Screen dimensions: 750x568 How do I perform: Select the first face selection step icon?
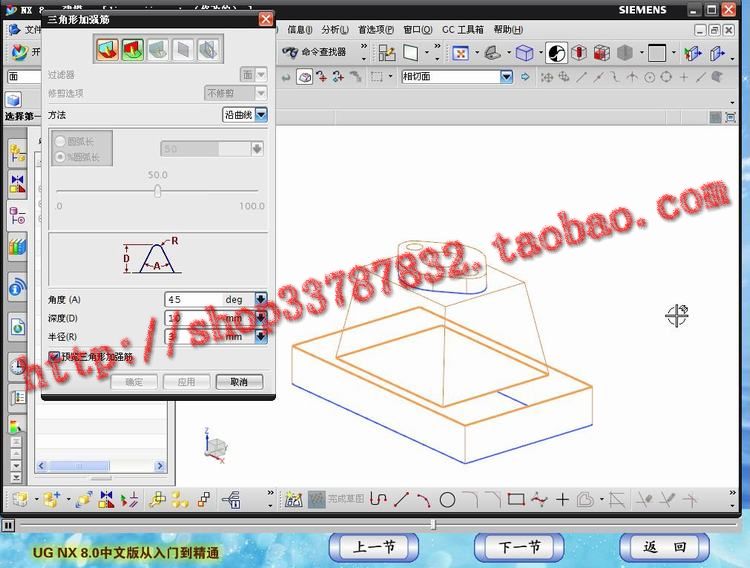(x=107, y=49)
